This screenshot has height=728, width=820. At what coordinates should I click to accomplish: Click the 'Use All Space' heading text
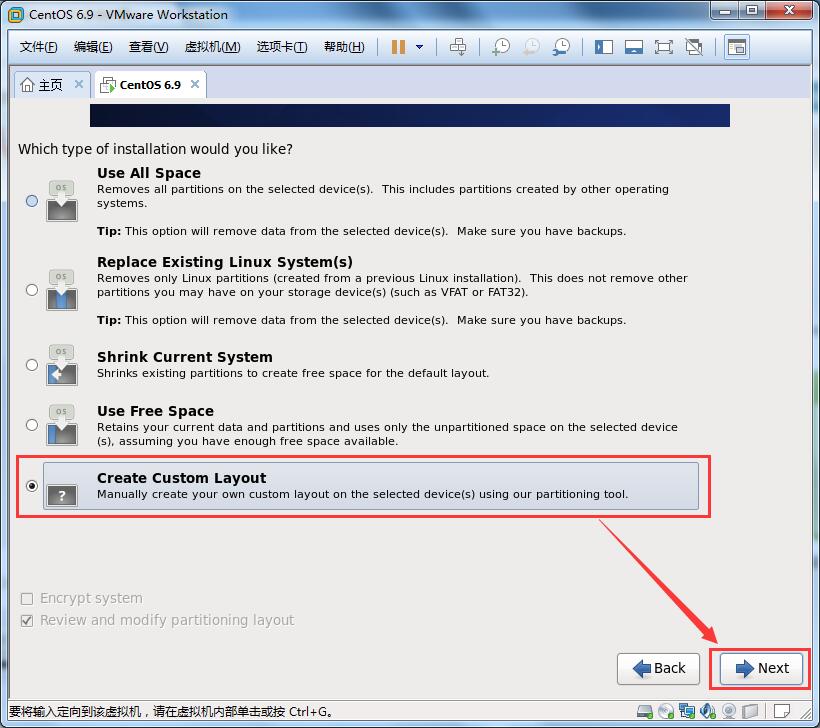[149, 173]
